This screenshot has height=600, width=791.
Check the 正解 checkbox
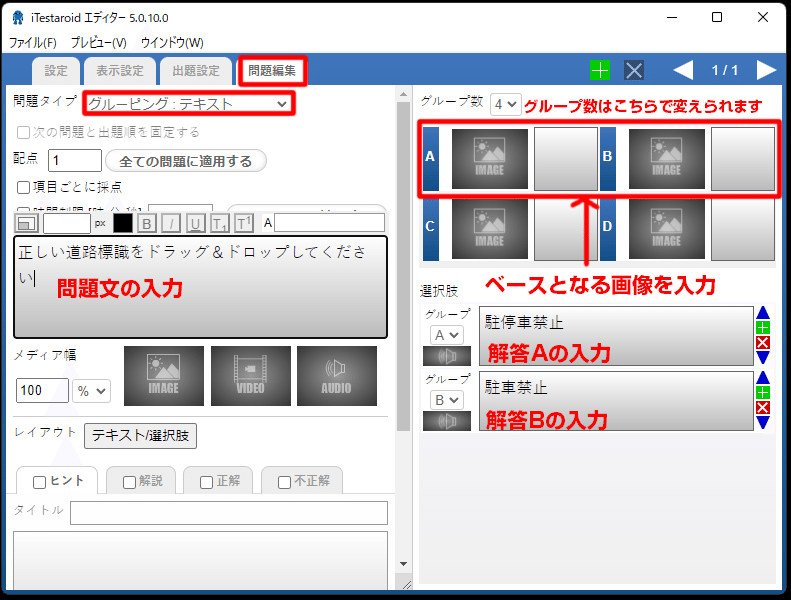206,482
